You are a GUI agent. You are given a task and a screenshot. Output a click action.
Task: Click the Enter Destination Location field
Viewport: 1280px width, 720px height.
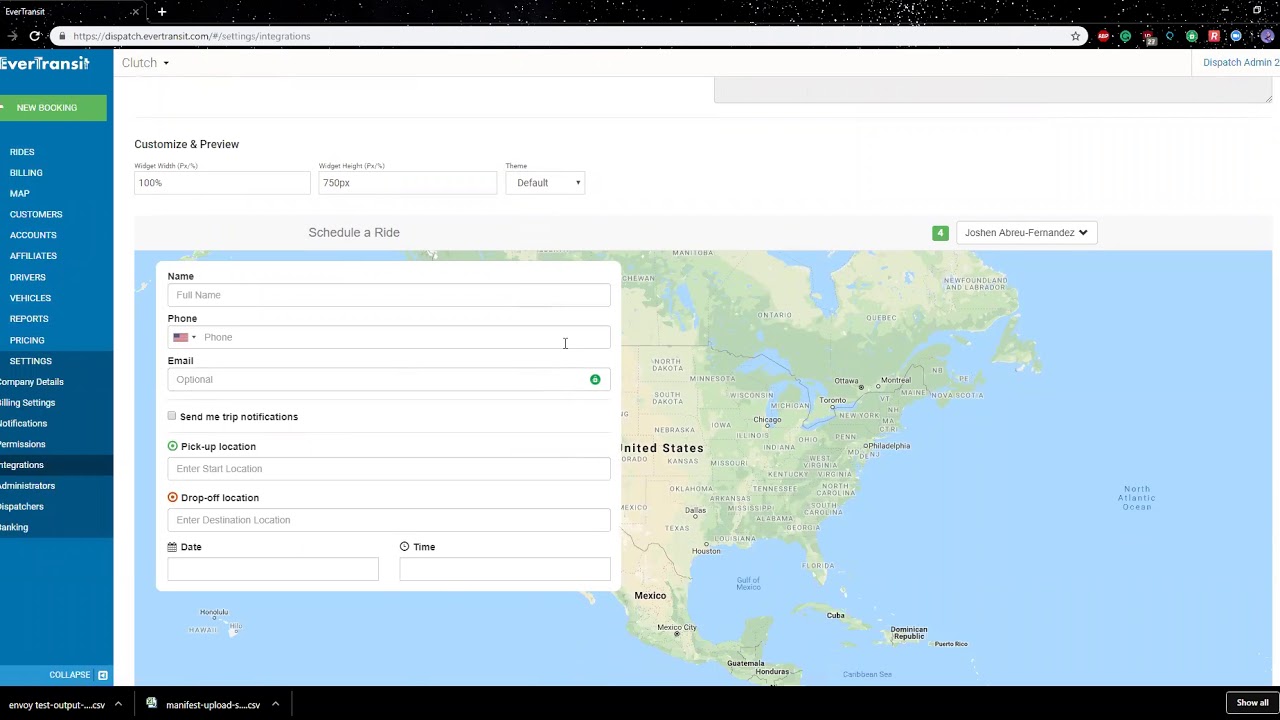tap(389, 520)
